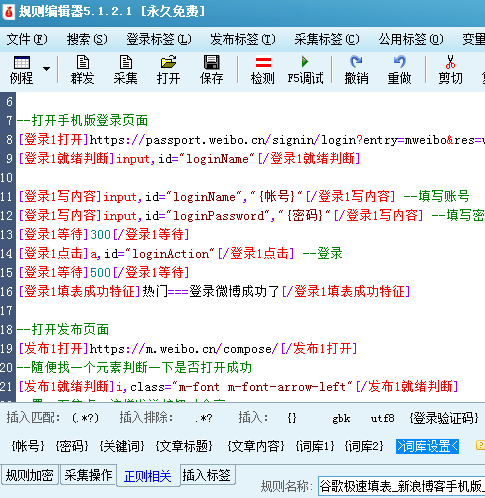Open the 文件(F) menu
Screen dimensions: 485x498
27,40
